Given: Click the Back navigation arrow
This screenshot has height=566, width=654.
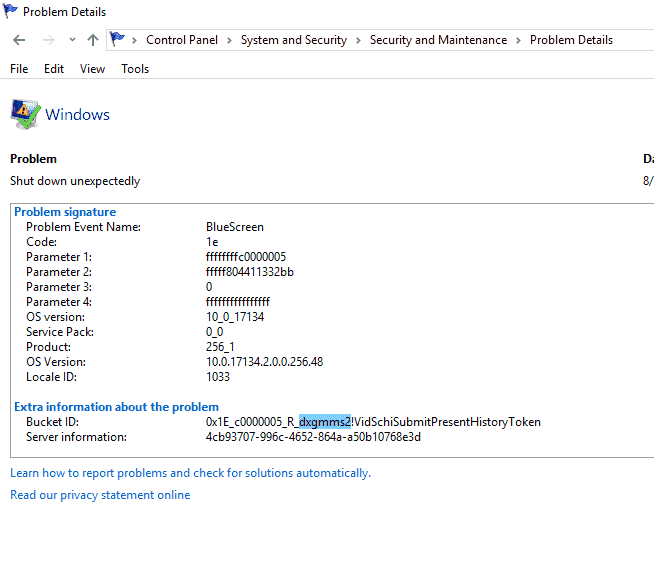Looking at the screenshot, I should pos(19,40).
